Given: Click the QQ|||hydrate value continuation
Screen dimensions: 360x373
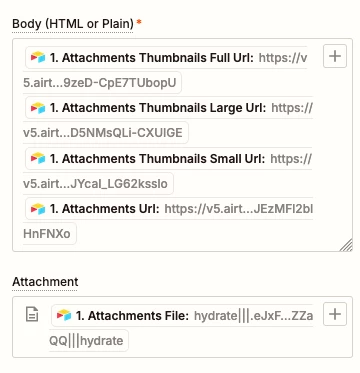Looking at the screenshot, I should point(86,341).
